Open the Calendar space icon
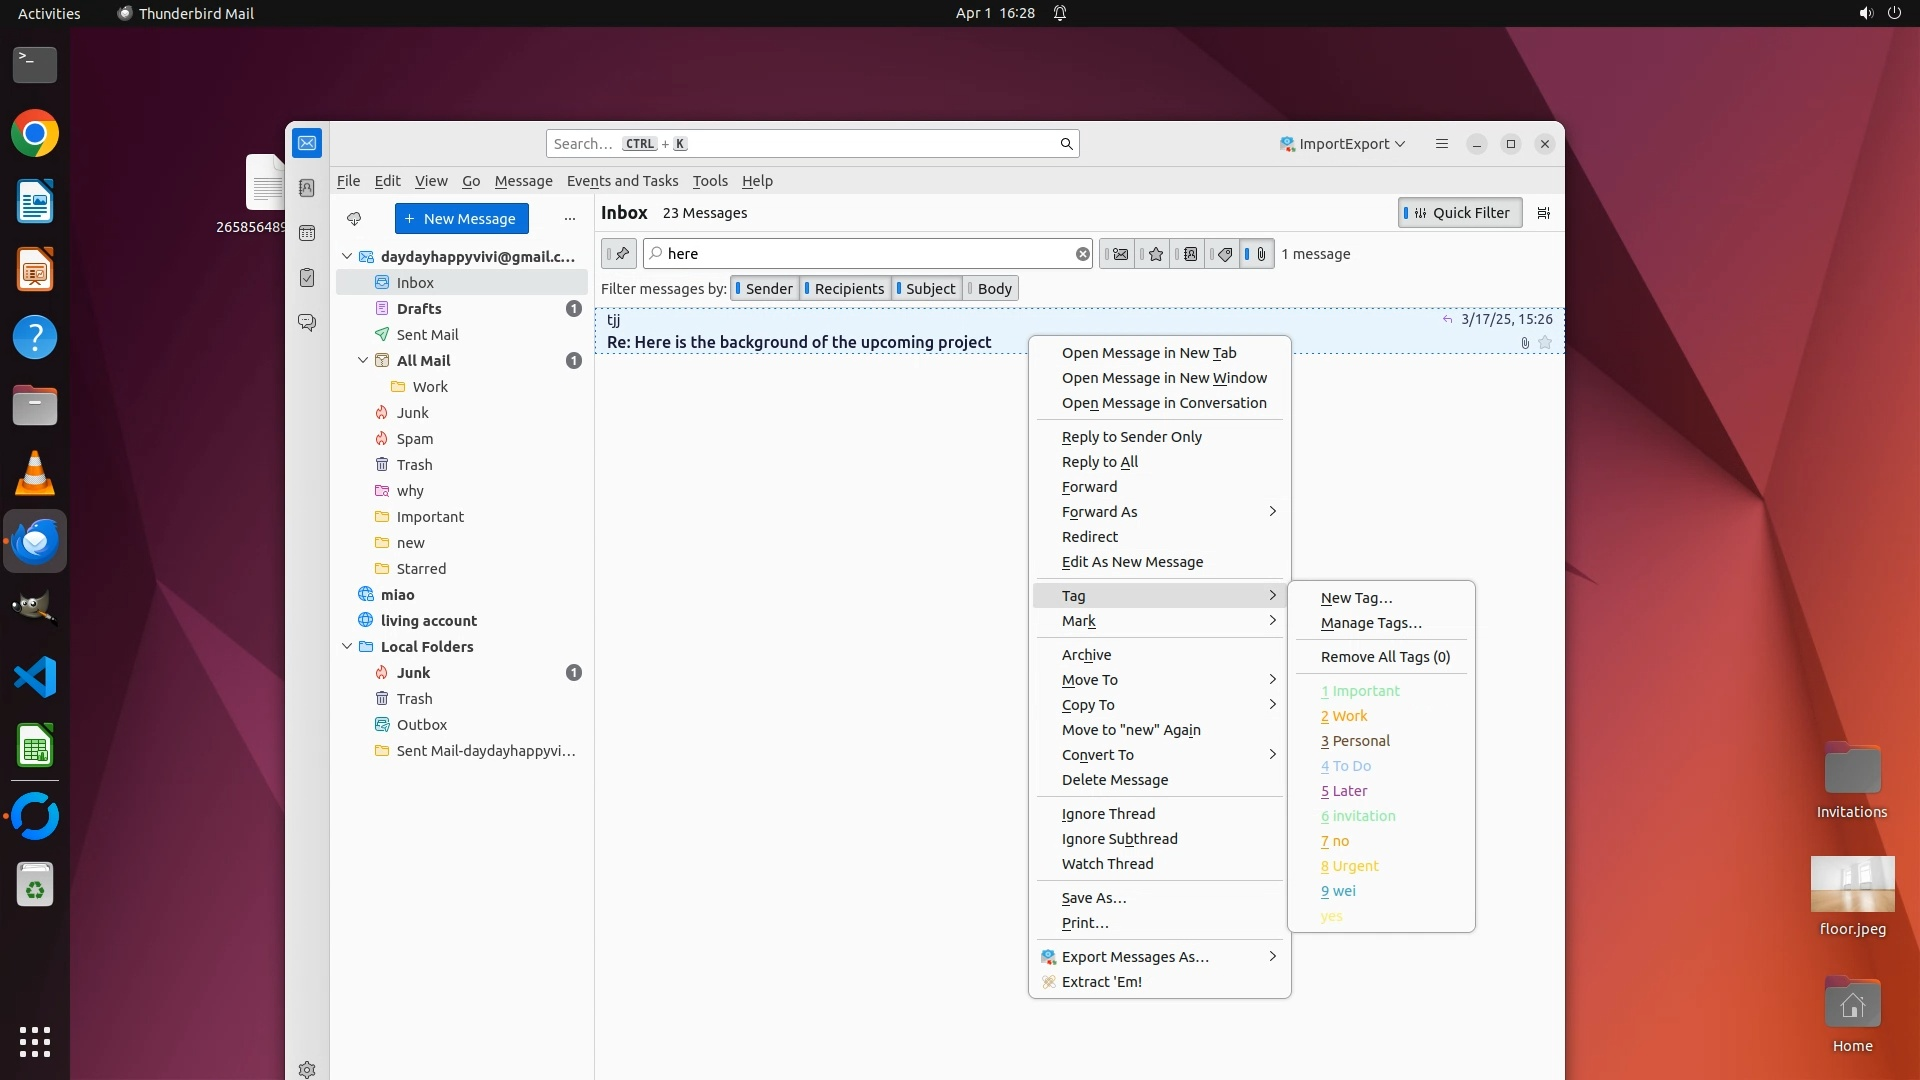Viewport: 1920px width, 1080px height. pos(307,233)
